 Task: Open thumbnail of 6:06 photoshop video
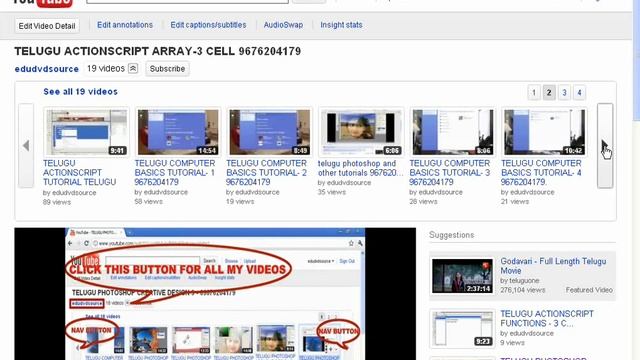click(x=361, y=132)
